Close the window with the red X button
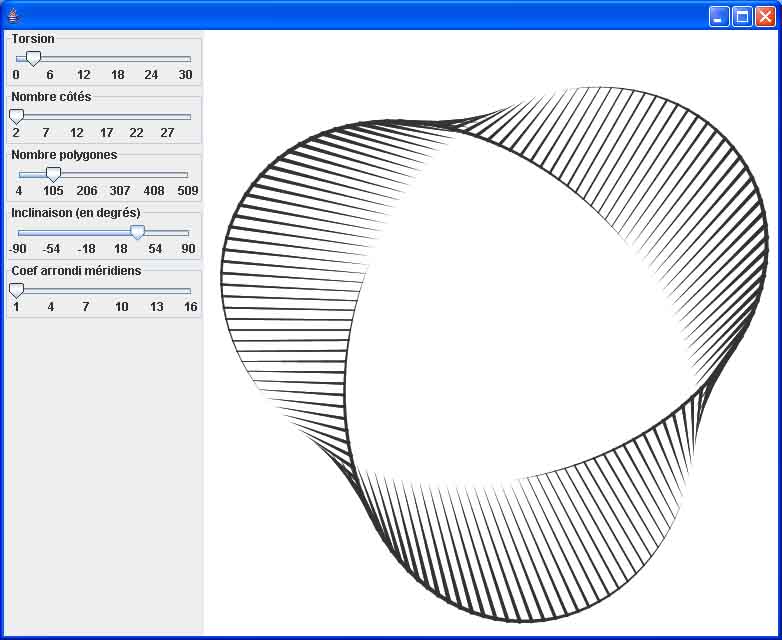Screen dimensions: 782x640 pyautogui.click(x=765, y=16)
